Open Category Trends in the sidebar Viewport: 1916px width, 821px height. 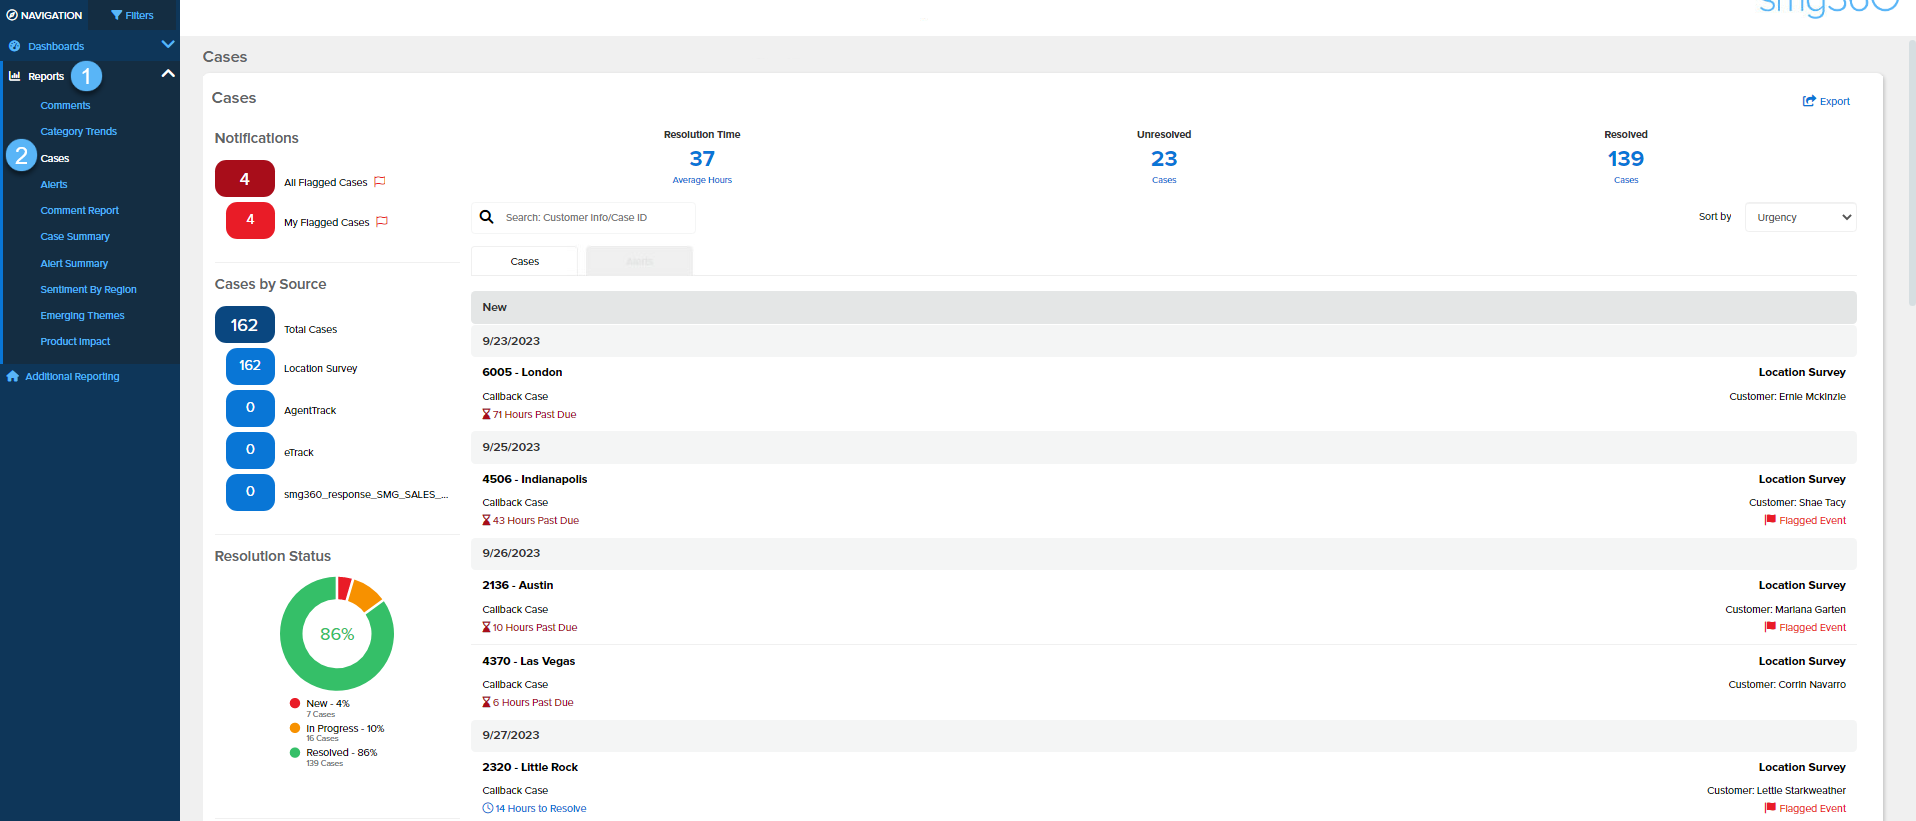[78, 132]
